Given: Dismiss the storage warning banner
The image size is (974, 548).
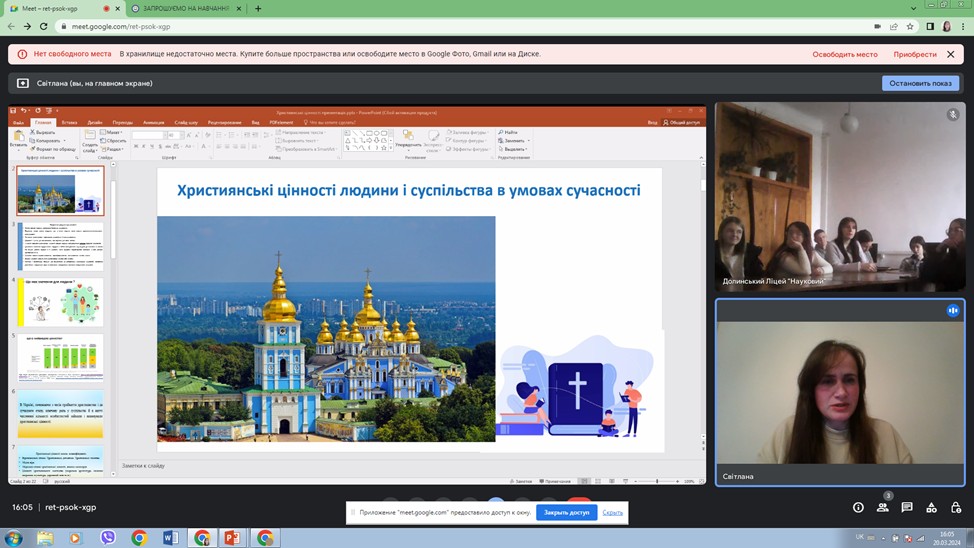Looking at the screenshot, I should [950, 54].
